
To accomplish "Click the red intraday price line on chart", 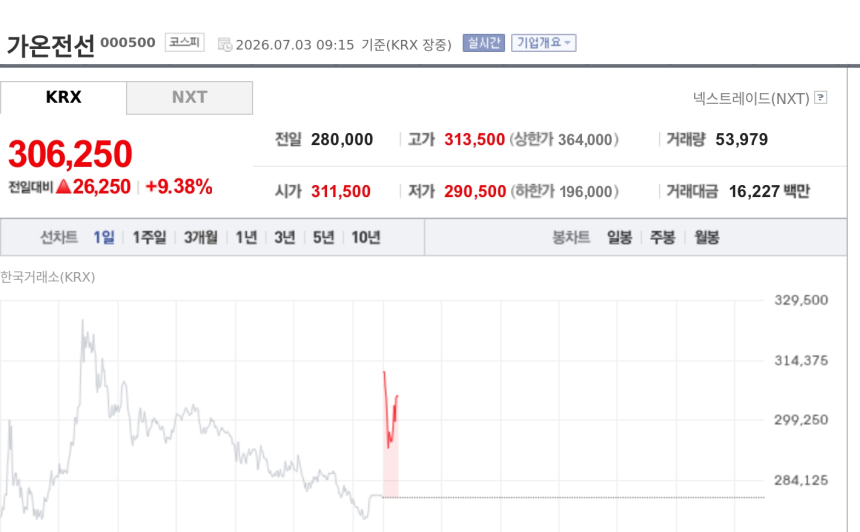I will pos(391,417).
